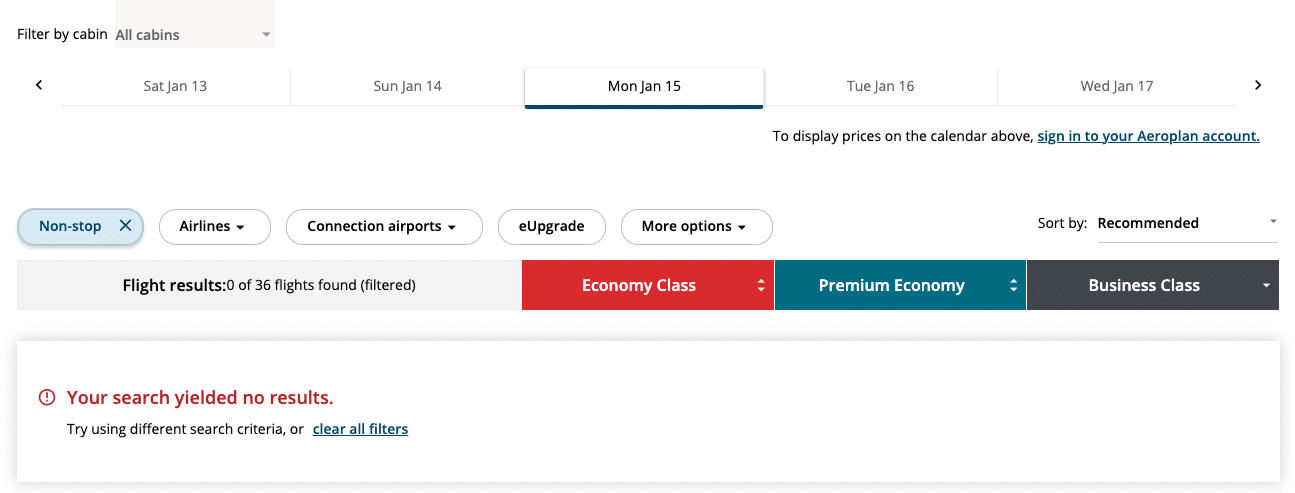Image resolution: width=1295 pixels, height=493 pixels.
Task: Click the clear all filters link
Action: tap(360, 429)
